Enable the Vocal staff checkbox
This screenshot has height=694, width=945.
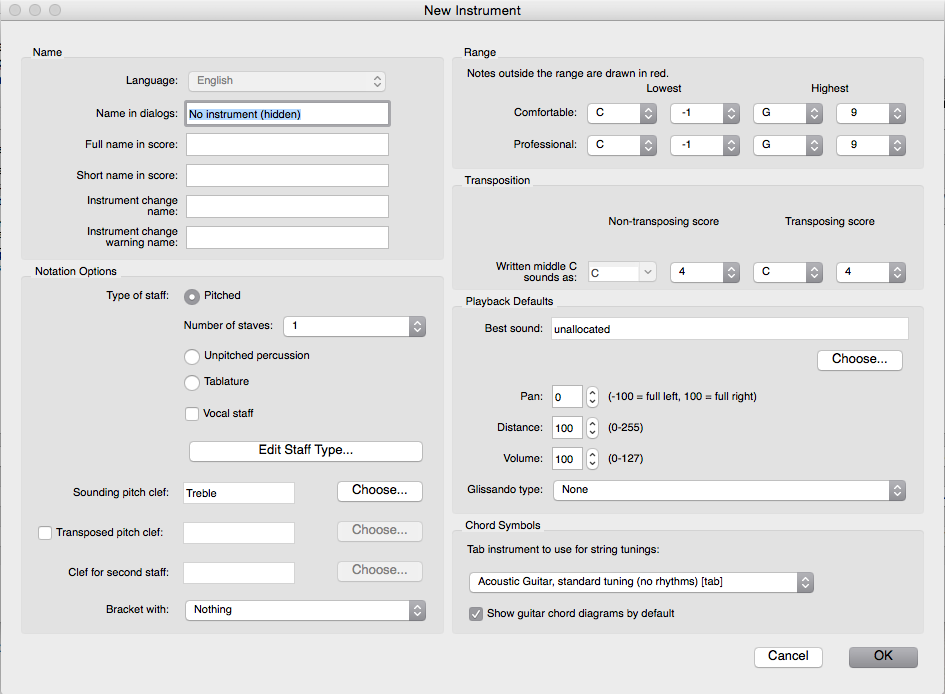(192, 414)
